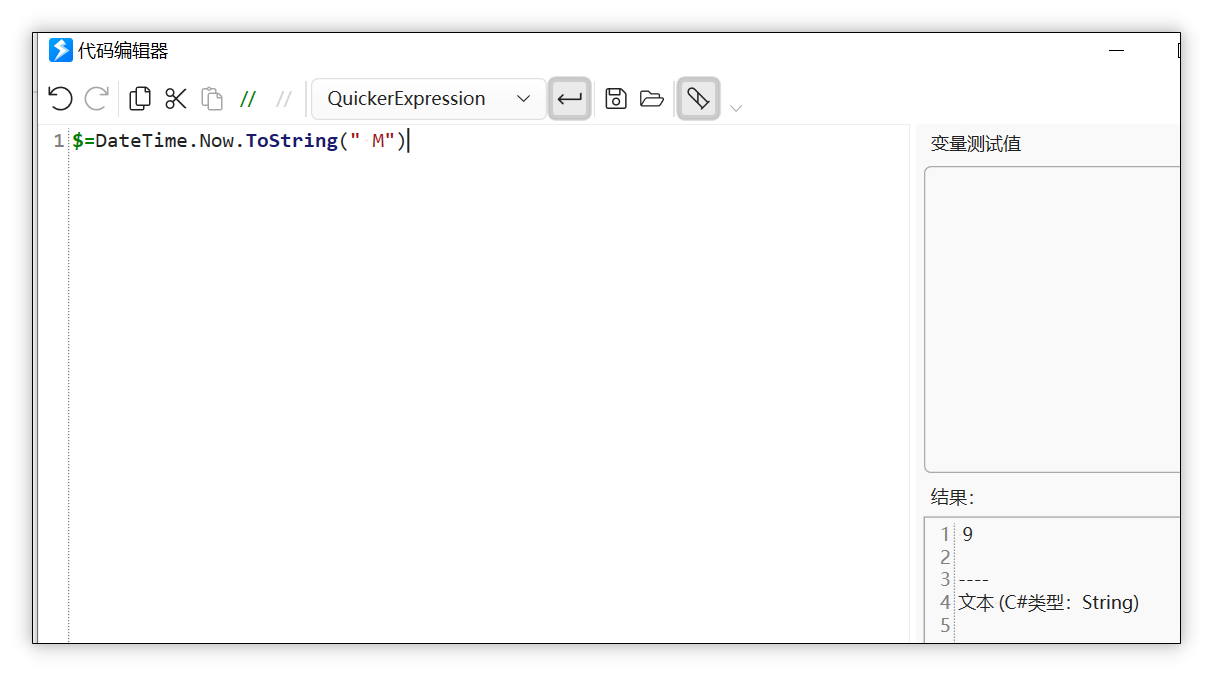
Task: Uncomment the line with gray // icon
Action: 284,98
